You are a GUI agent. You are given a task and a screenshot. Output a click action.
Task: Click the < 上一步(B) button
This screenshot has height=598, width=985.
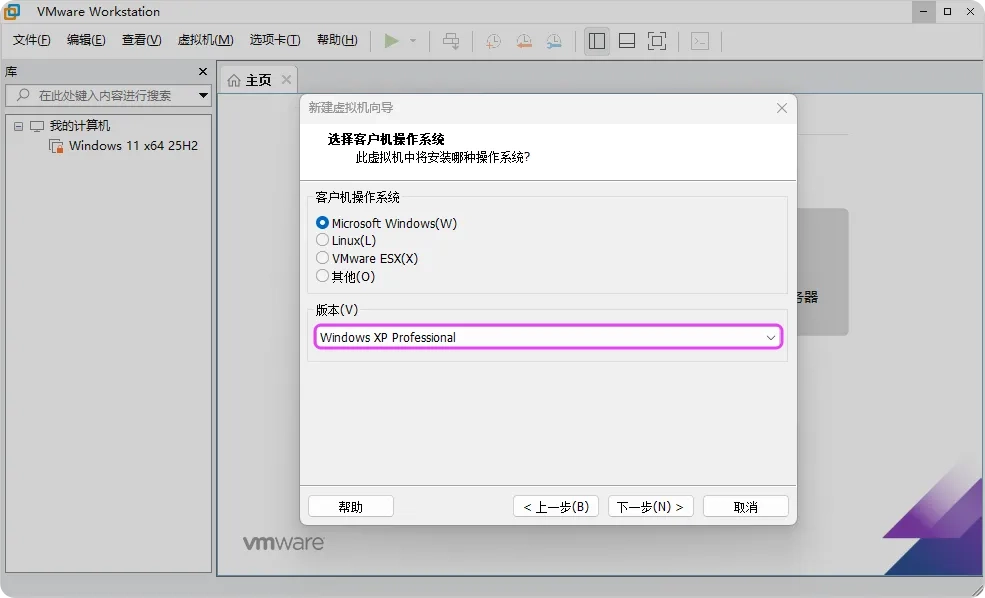[556, 506]
